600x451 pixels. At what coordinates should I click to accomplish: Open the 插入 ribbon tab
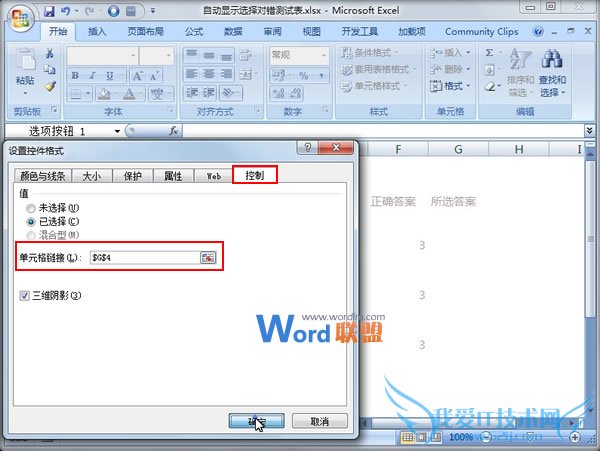(97, 31)
